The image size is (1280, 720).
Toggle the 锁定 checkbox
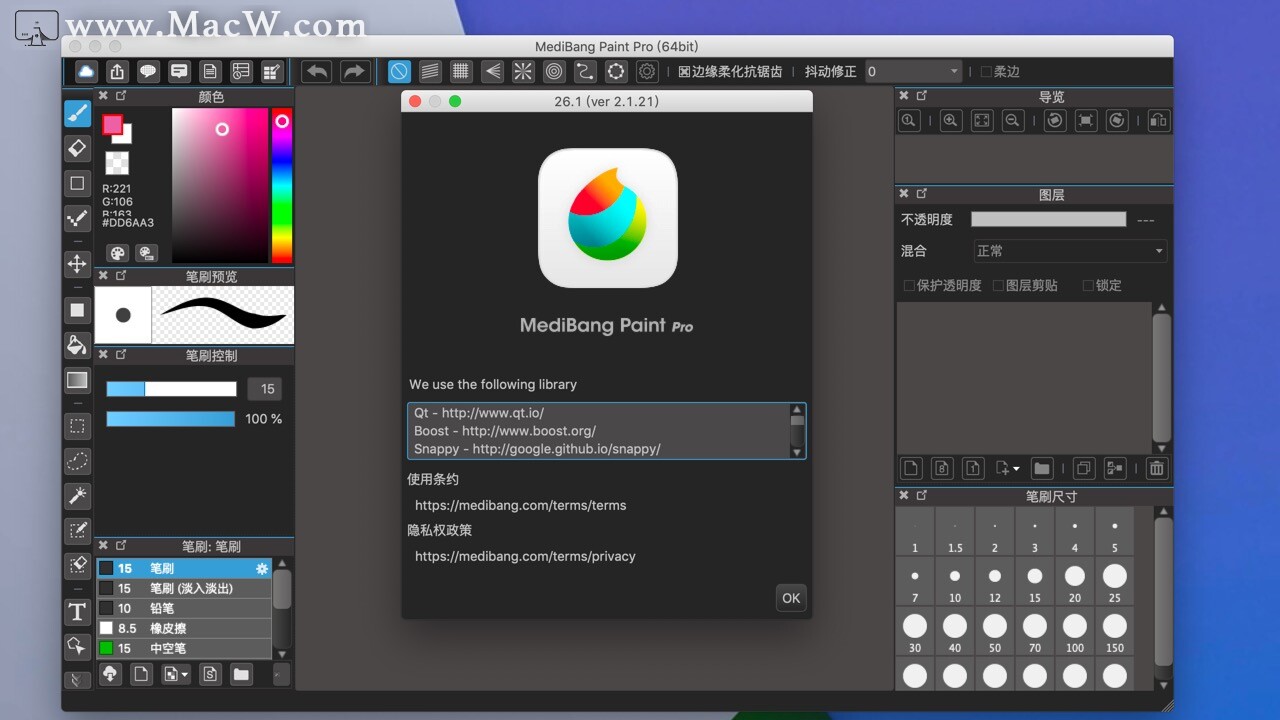[1088, 286]
